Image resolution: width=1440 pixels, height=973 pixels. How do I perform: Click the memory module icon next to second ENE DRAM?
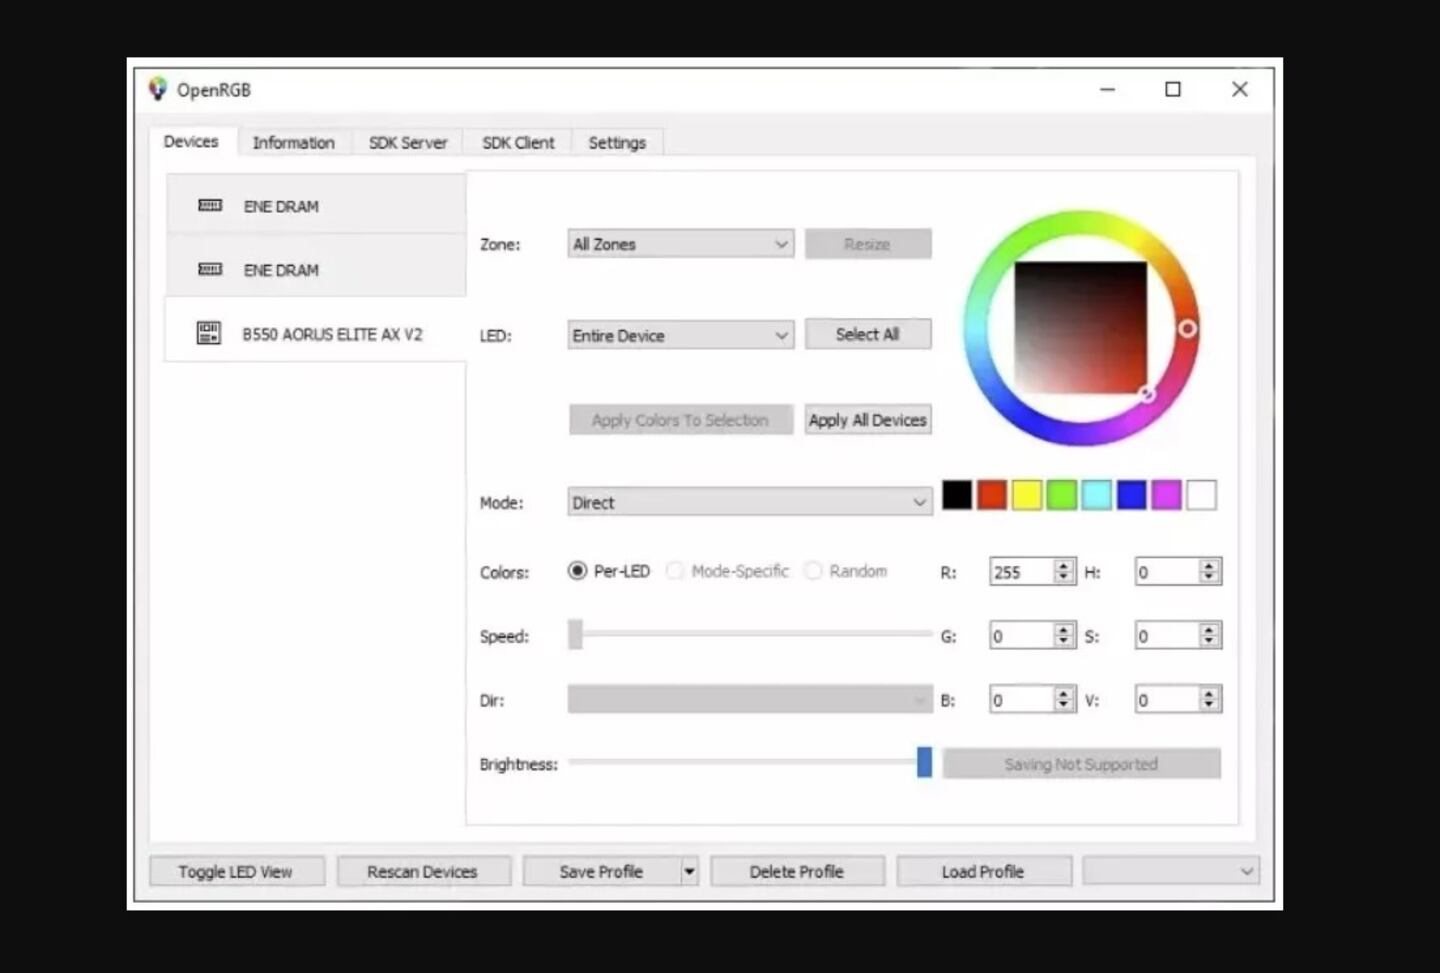(208, 269)
